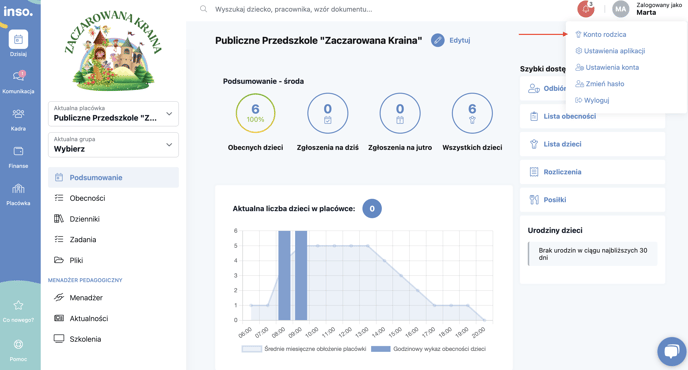The width and height of the screenshot is (688, 370).
Task: Open the Rozliczenia quick access button
Action: point(592,172)
